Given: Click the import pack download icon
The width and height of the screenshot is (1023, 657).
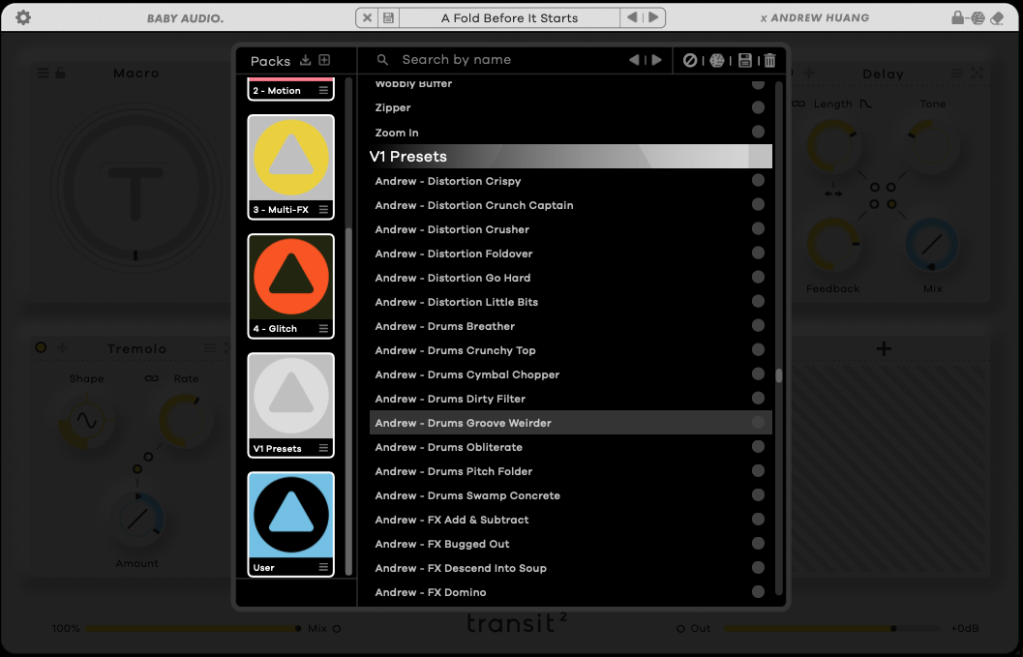Looking at the screenshot, I should coord(306,60).
